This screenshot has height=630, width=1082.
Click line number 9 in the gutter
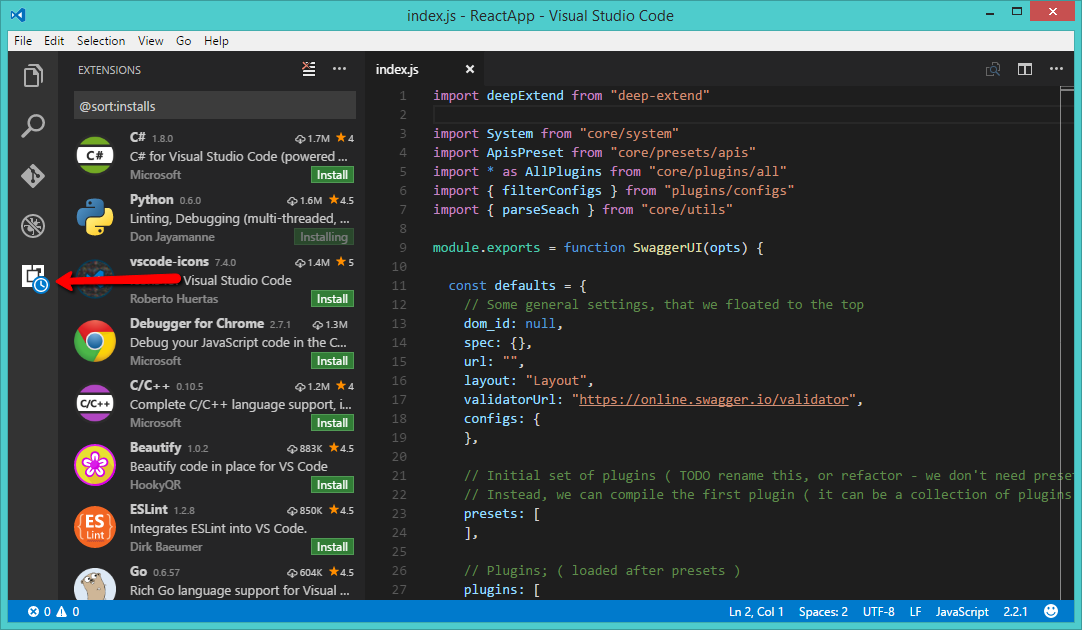[x=402, y=248]
